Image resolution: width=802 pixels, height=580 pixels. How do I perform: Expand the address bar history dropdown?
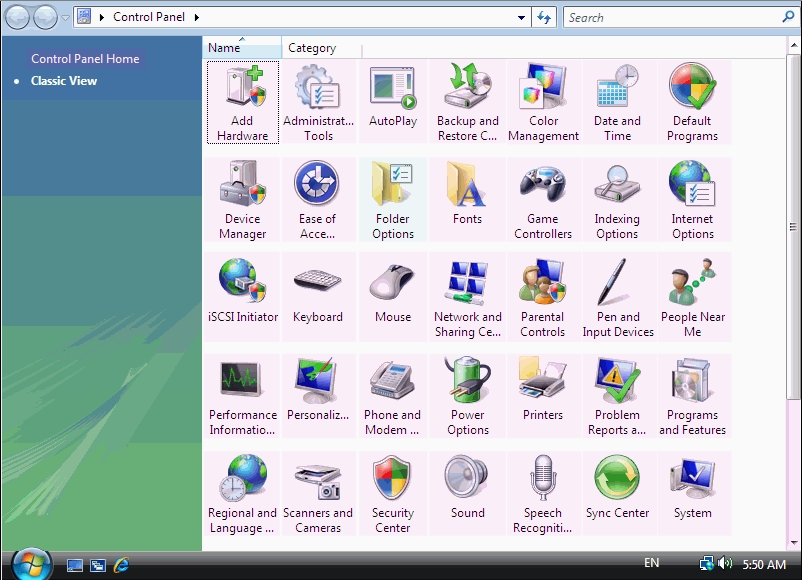pyautogui.click(x=521, y=17)
